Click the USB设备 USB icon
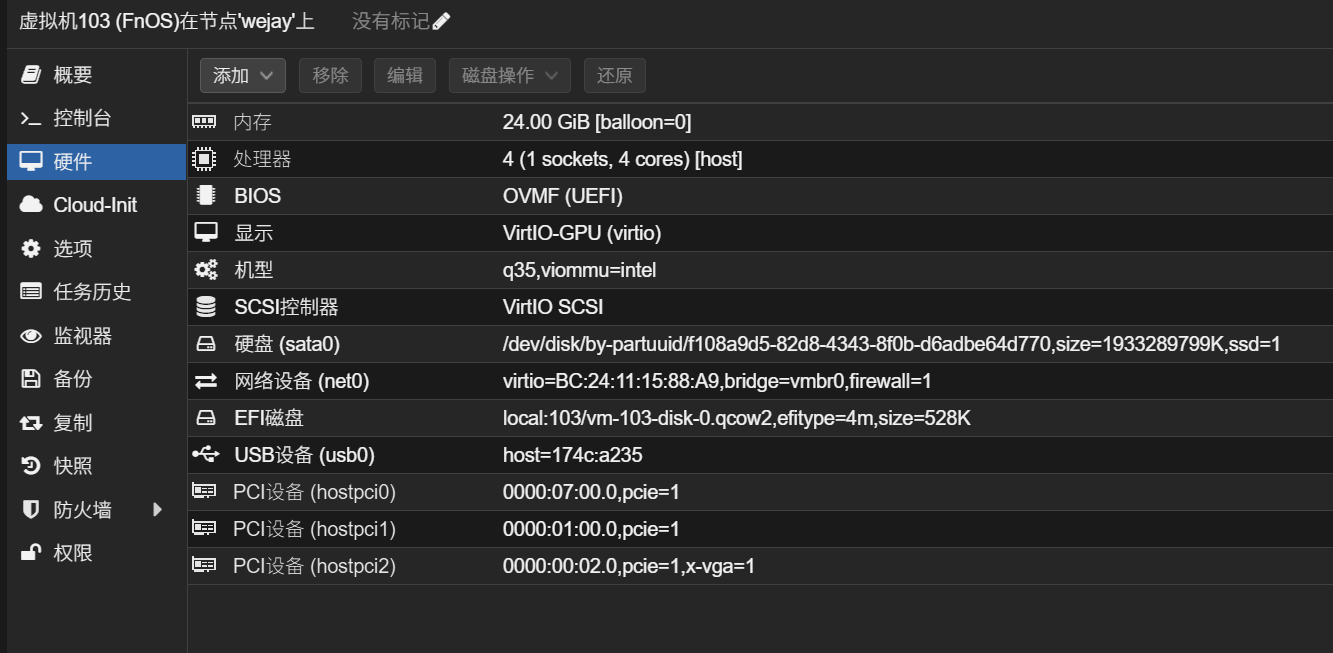The height and width of the screenshot is (653, 1333). coord(205,455)
